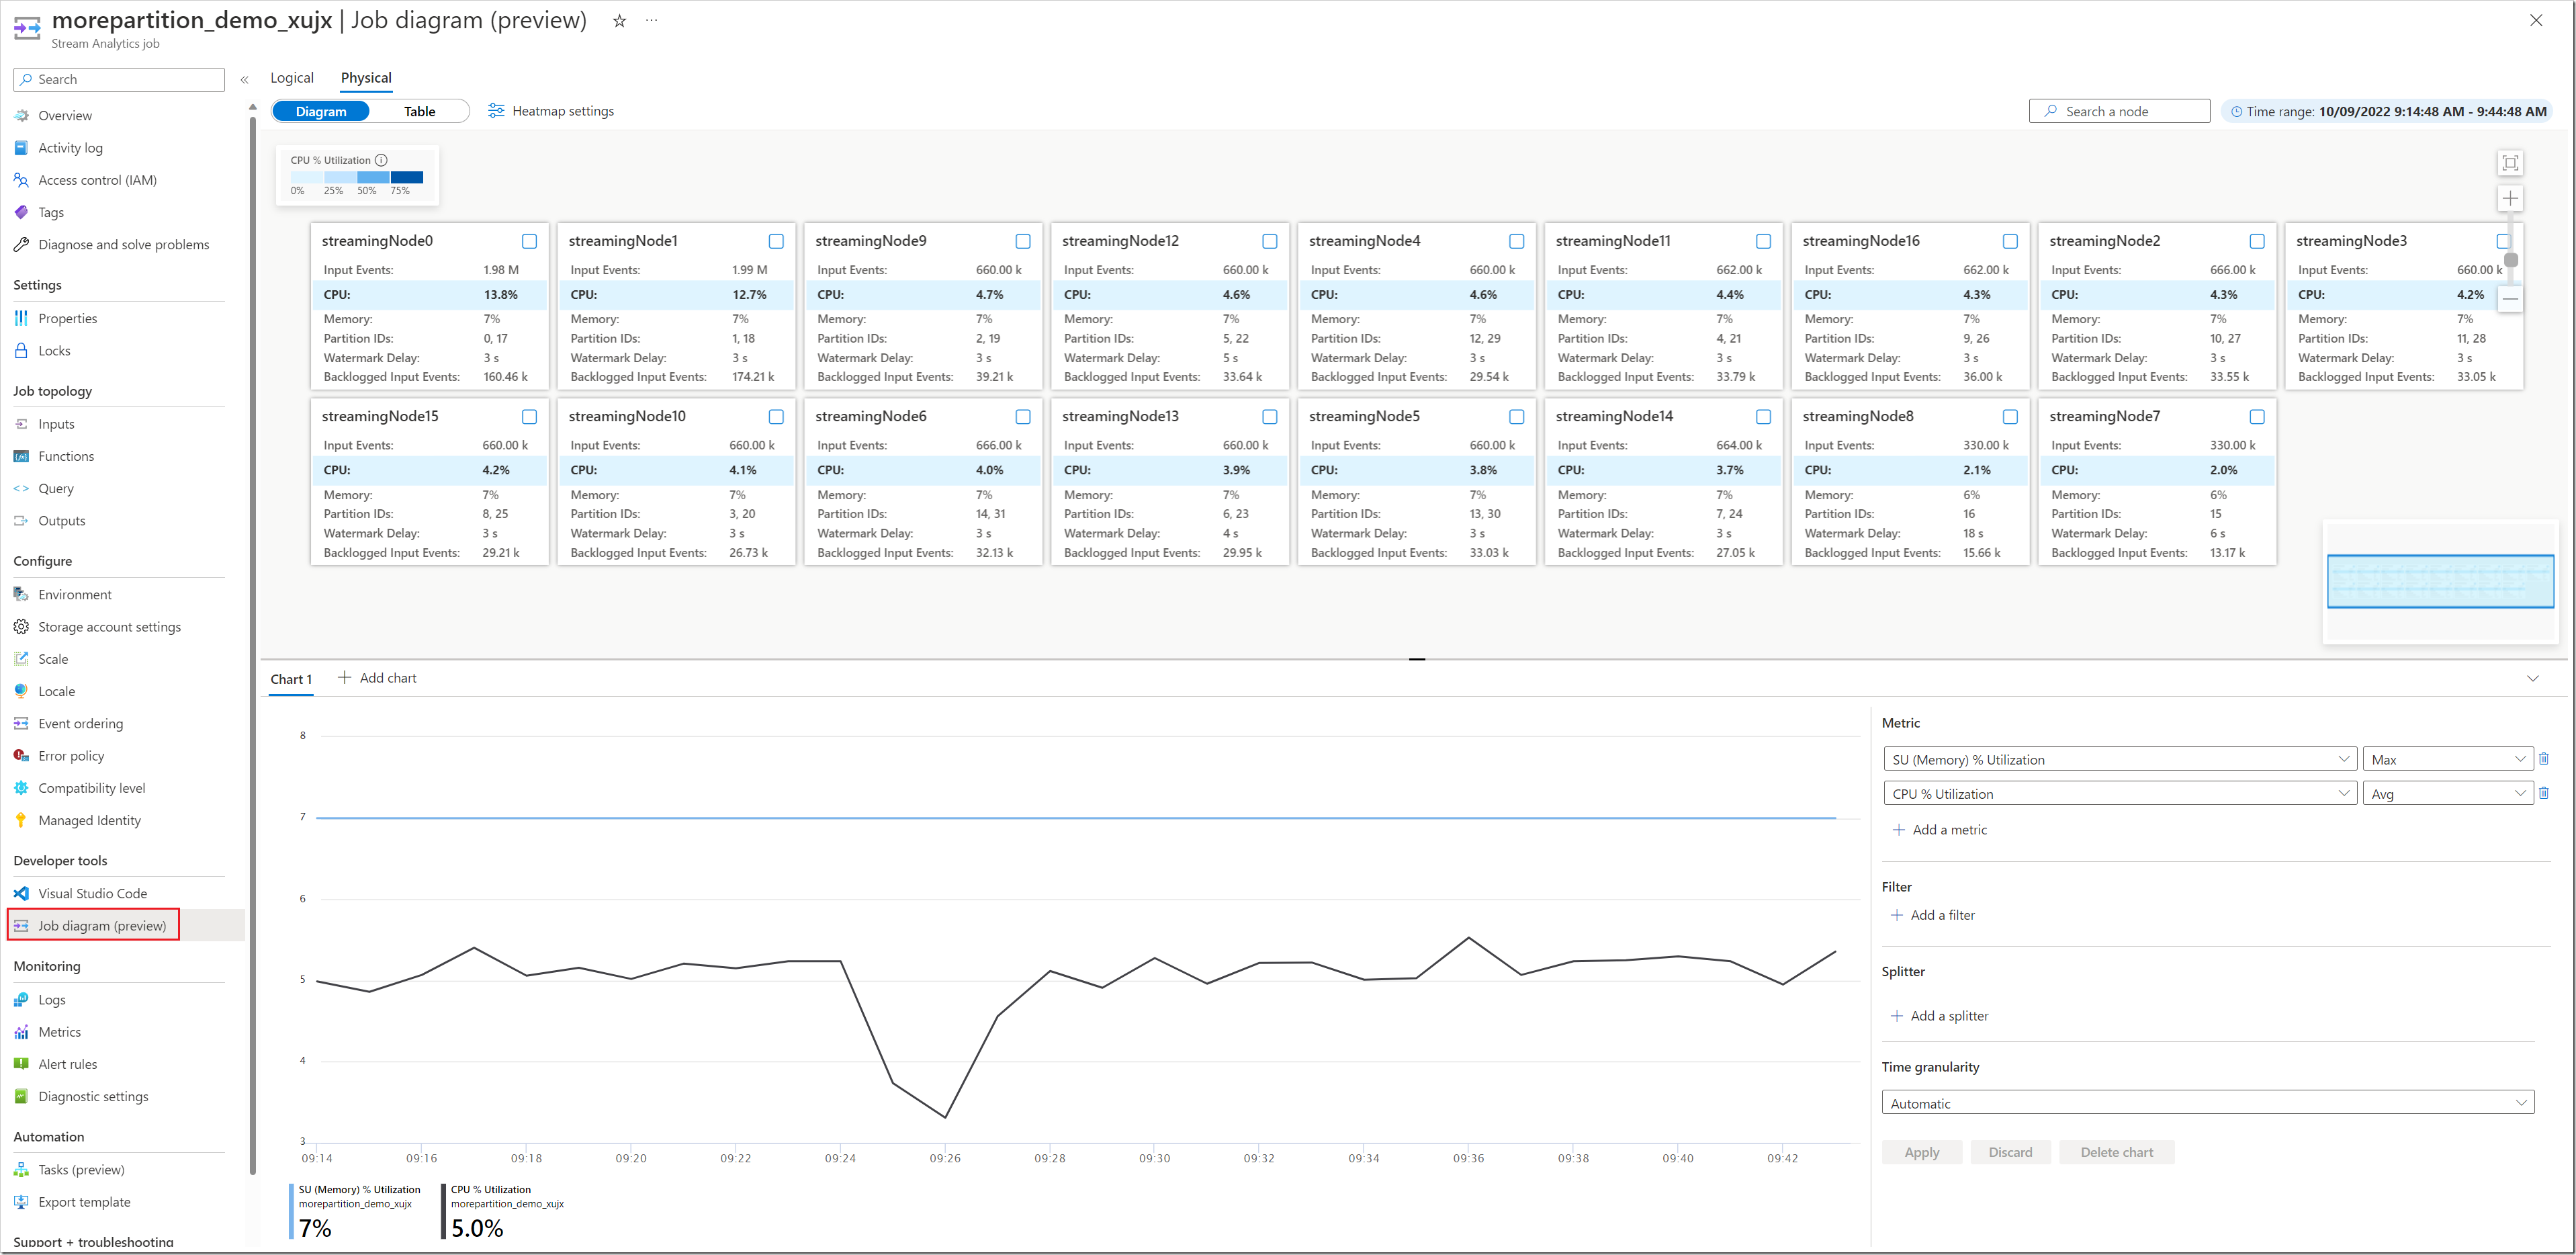Collapse the chart panel chevron
The image size is (2576, 1255).
(x=2533, y=678)
